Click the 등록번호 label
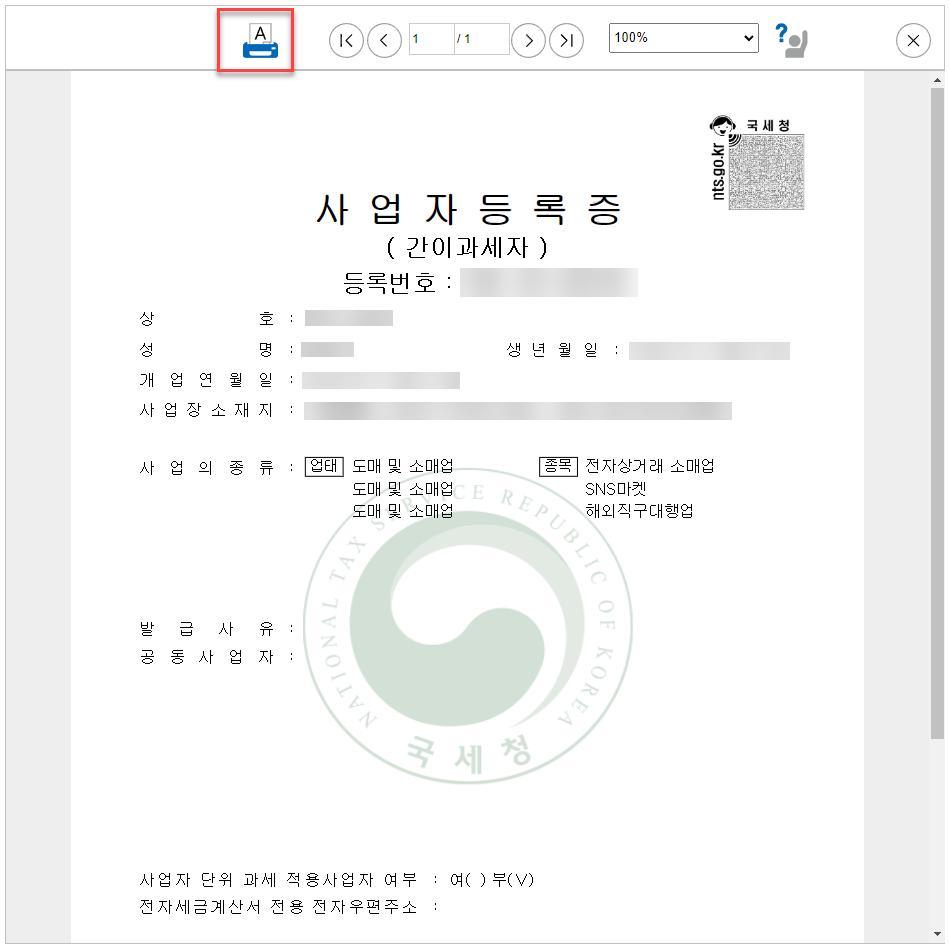Screen dimensions: 950x949 pos(390,282)
